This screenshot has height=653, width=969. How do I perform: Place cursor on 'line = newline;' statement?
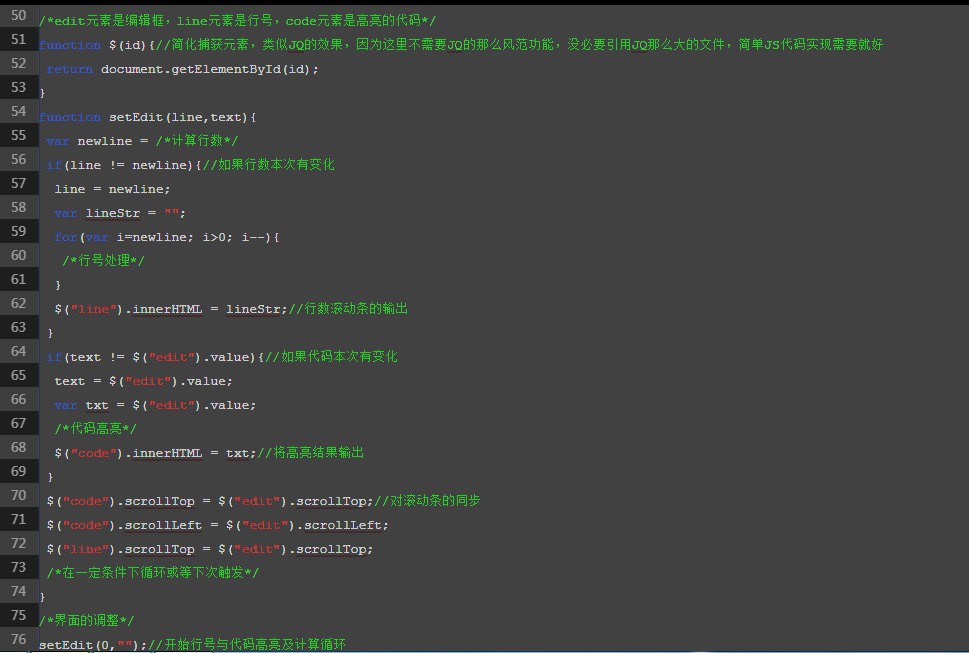coord(112,189)
